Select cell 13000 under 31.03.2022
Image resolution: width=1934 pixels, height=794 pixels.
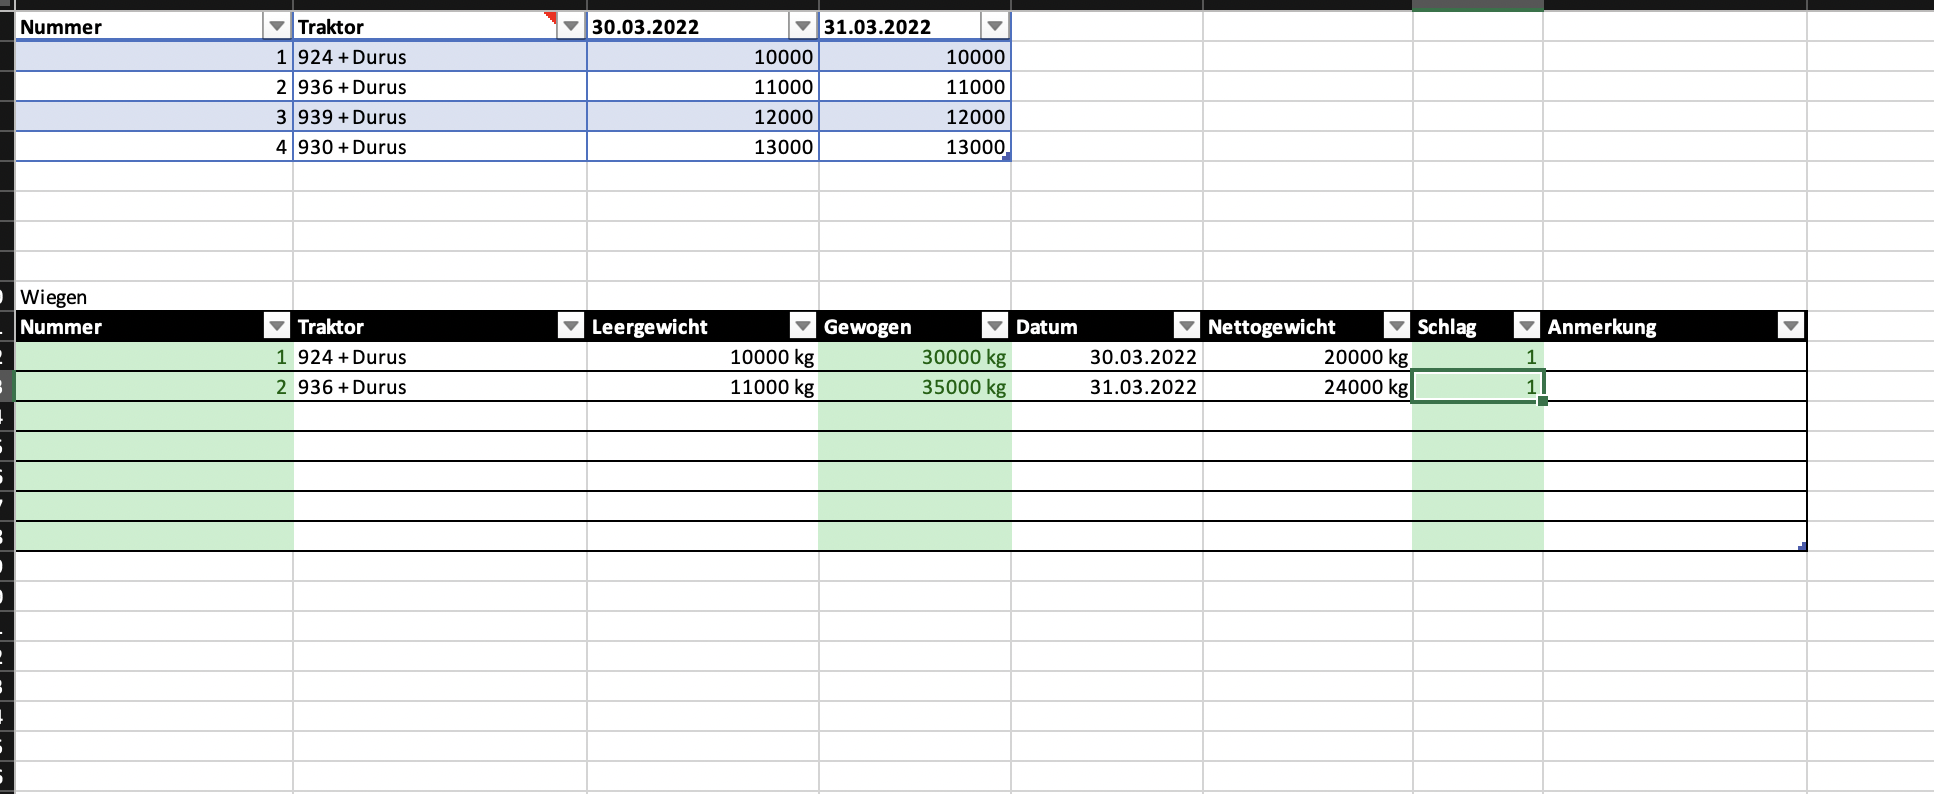click(x=915, y=147)
